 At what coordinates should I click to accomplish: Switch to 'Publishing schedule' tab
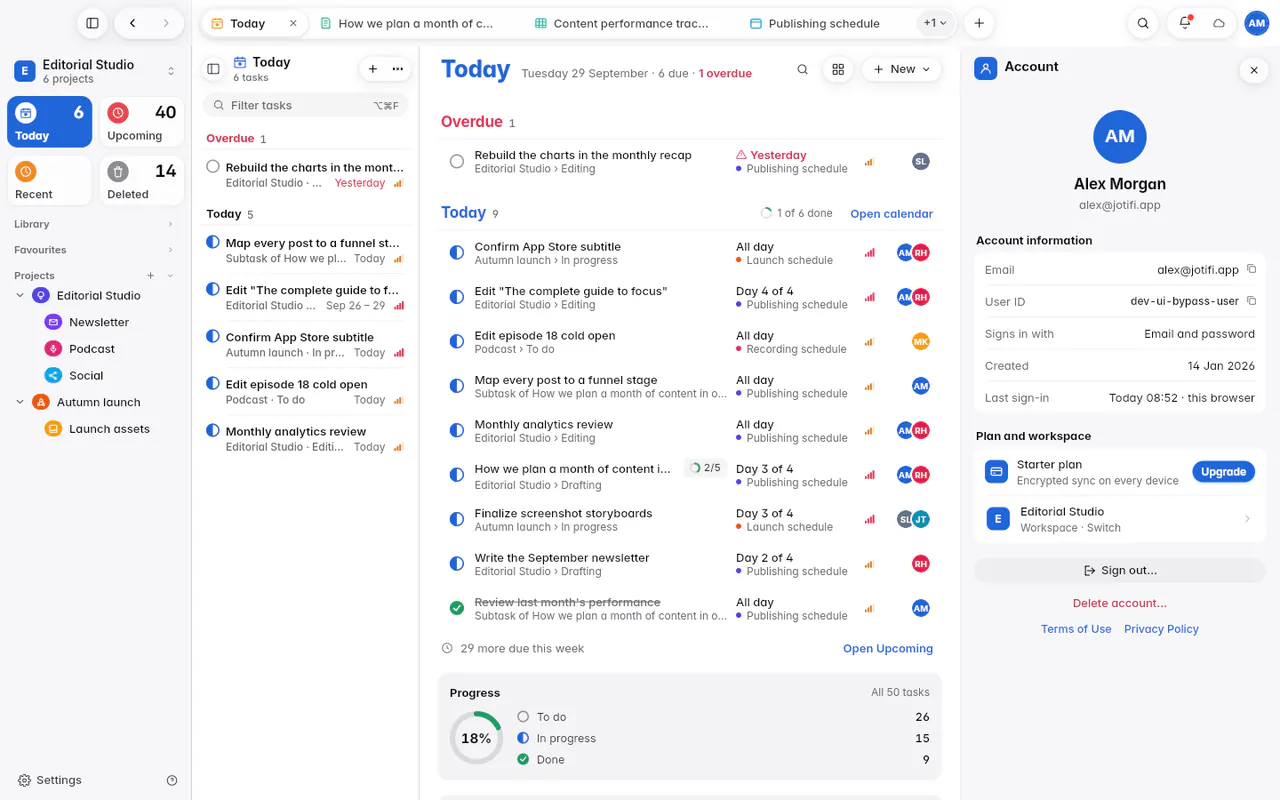(x=814, y=23)
